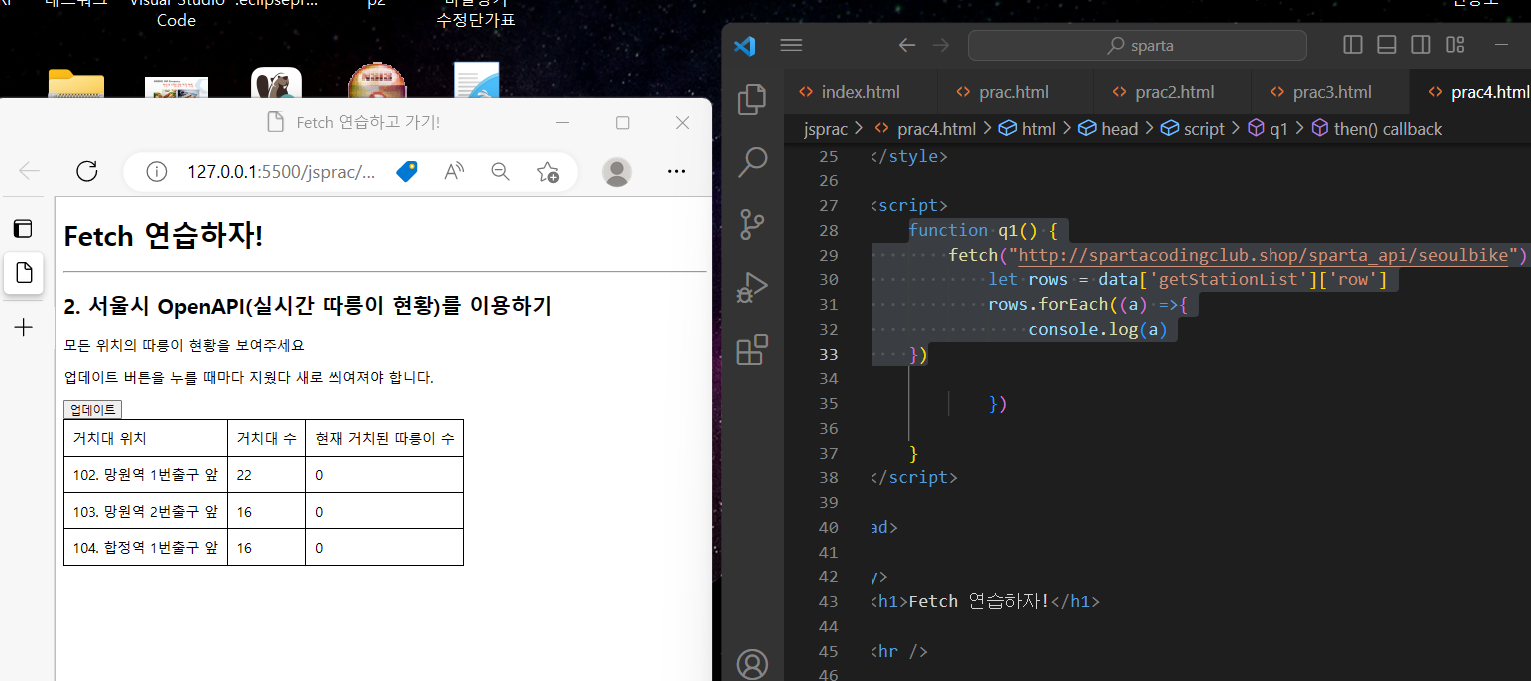Open Accounts menu in VS Code

coord(752,664)
